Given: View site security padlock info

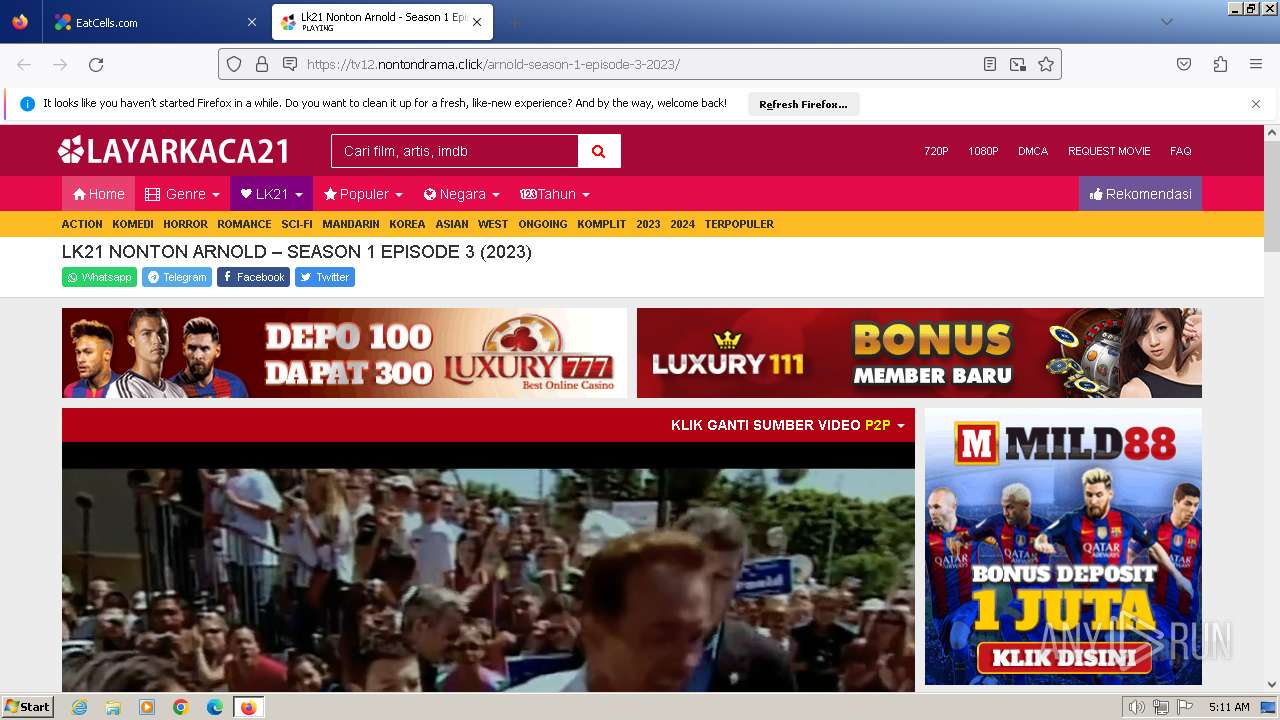Looking at the screenshot, I should (x=262, y=64).
